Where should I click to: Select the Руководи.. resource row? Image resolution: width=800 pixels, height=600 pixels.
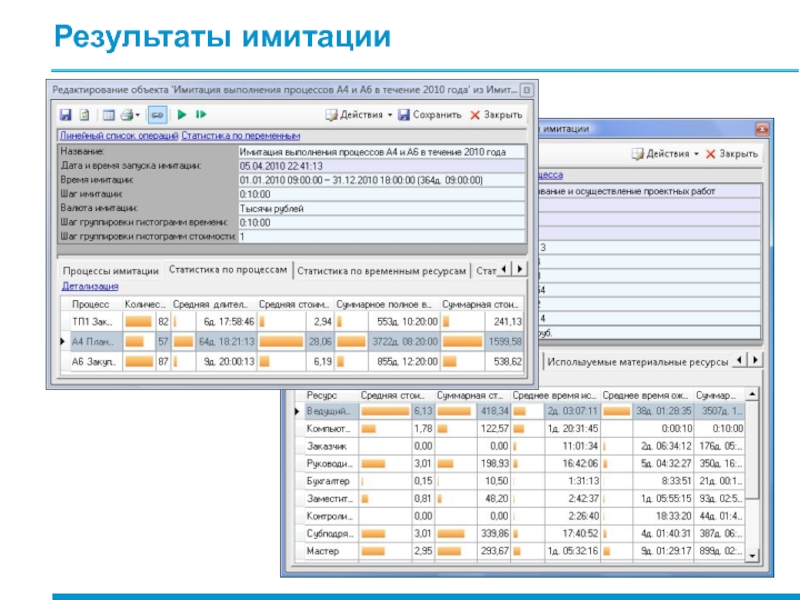tap(520, 464)
